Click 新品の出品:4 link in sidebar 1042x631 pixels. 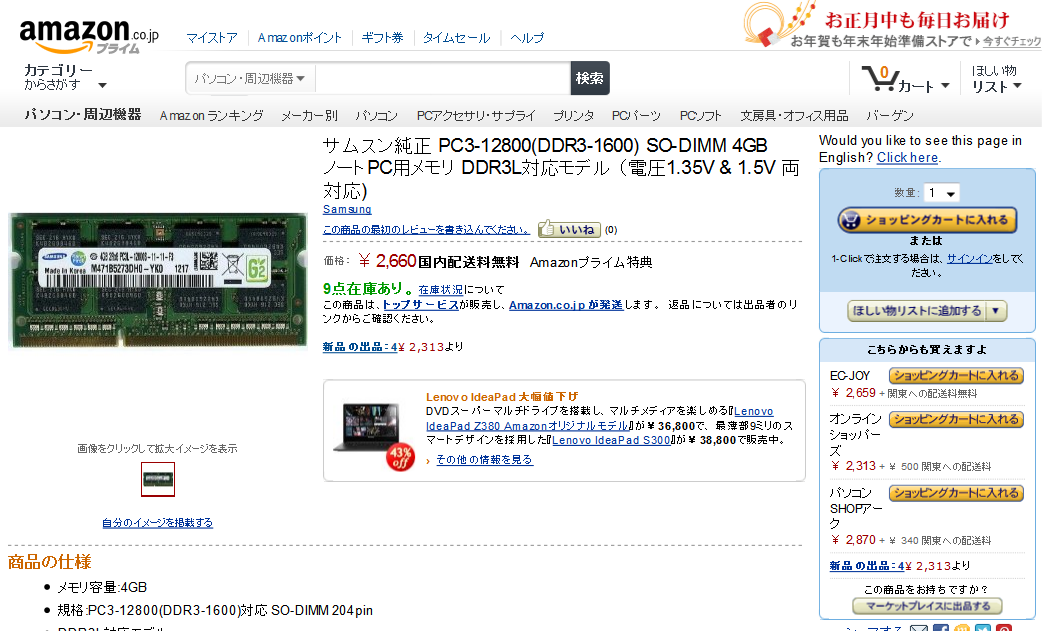(867, 566)
